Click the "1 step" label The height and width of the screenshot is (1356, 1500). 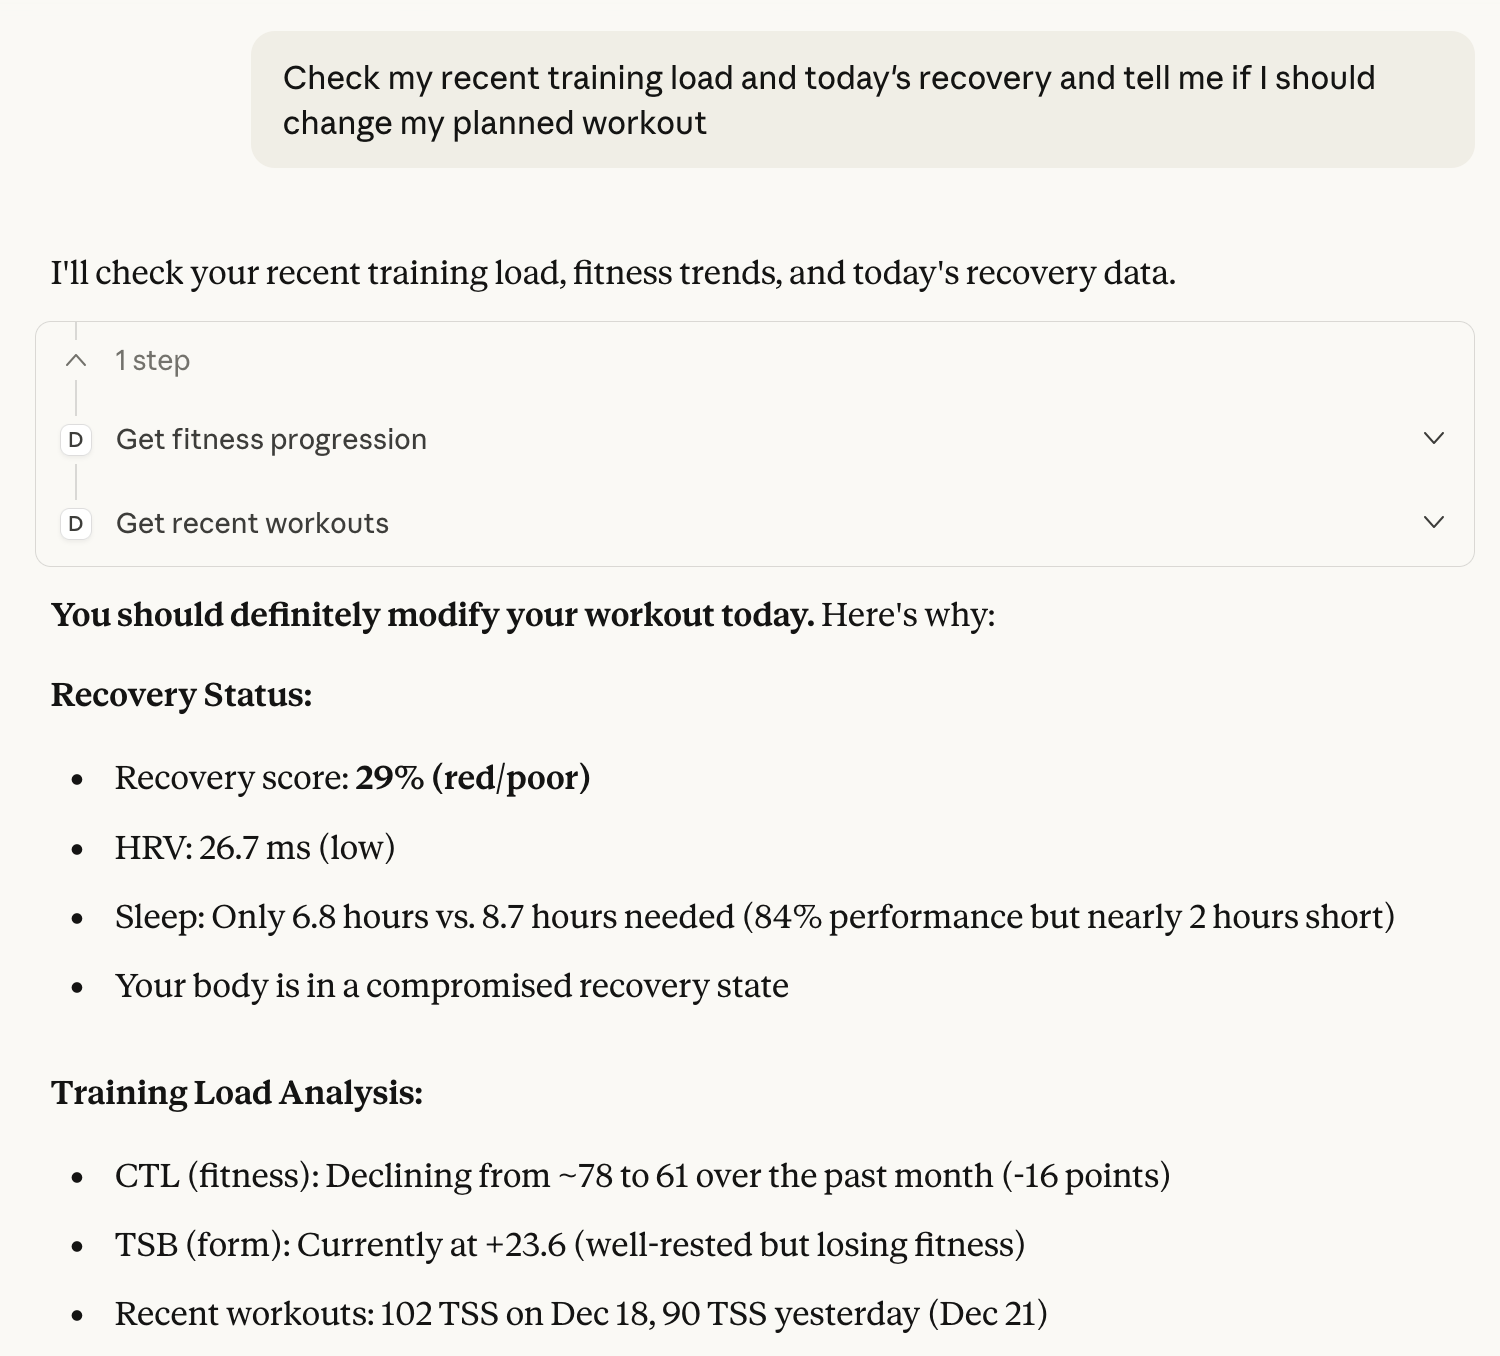(152, 360)
